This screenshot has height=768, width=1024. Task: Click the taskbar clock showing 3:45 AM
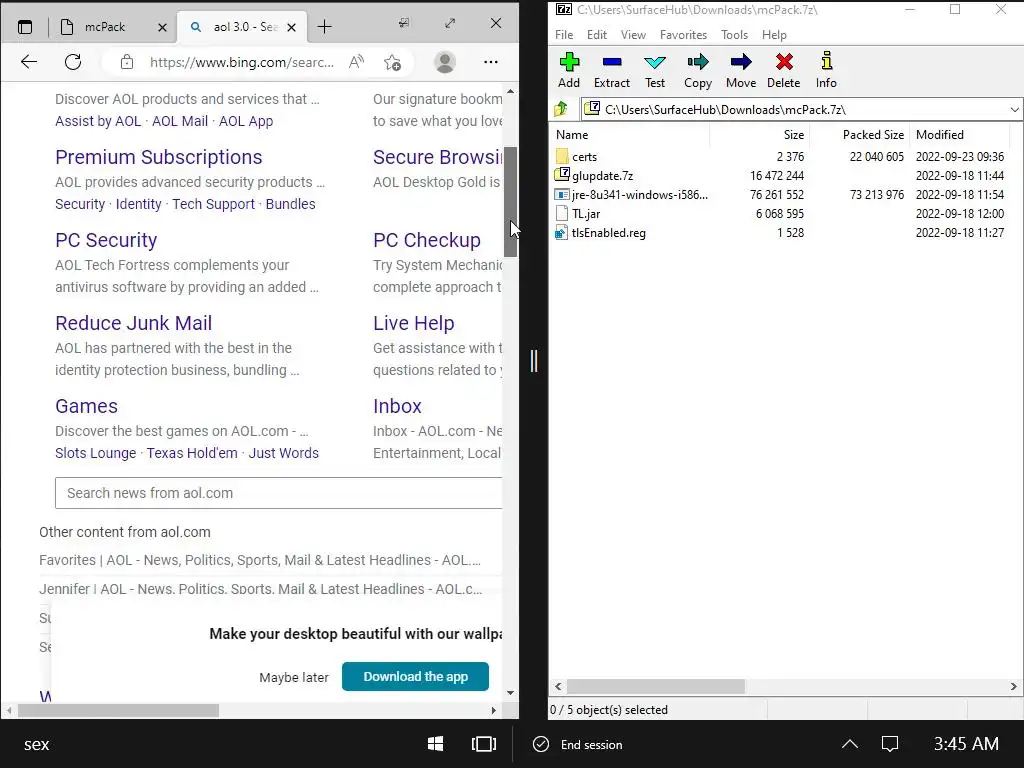pos(966,744)
